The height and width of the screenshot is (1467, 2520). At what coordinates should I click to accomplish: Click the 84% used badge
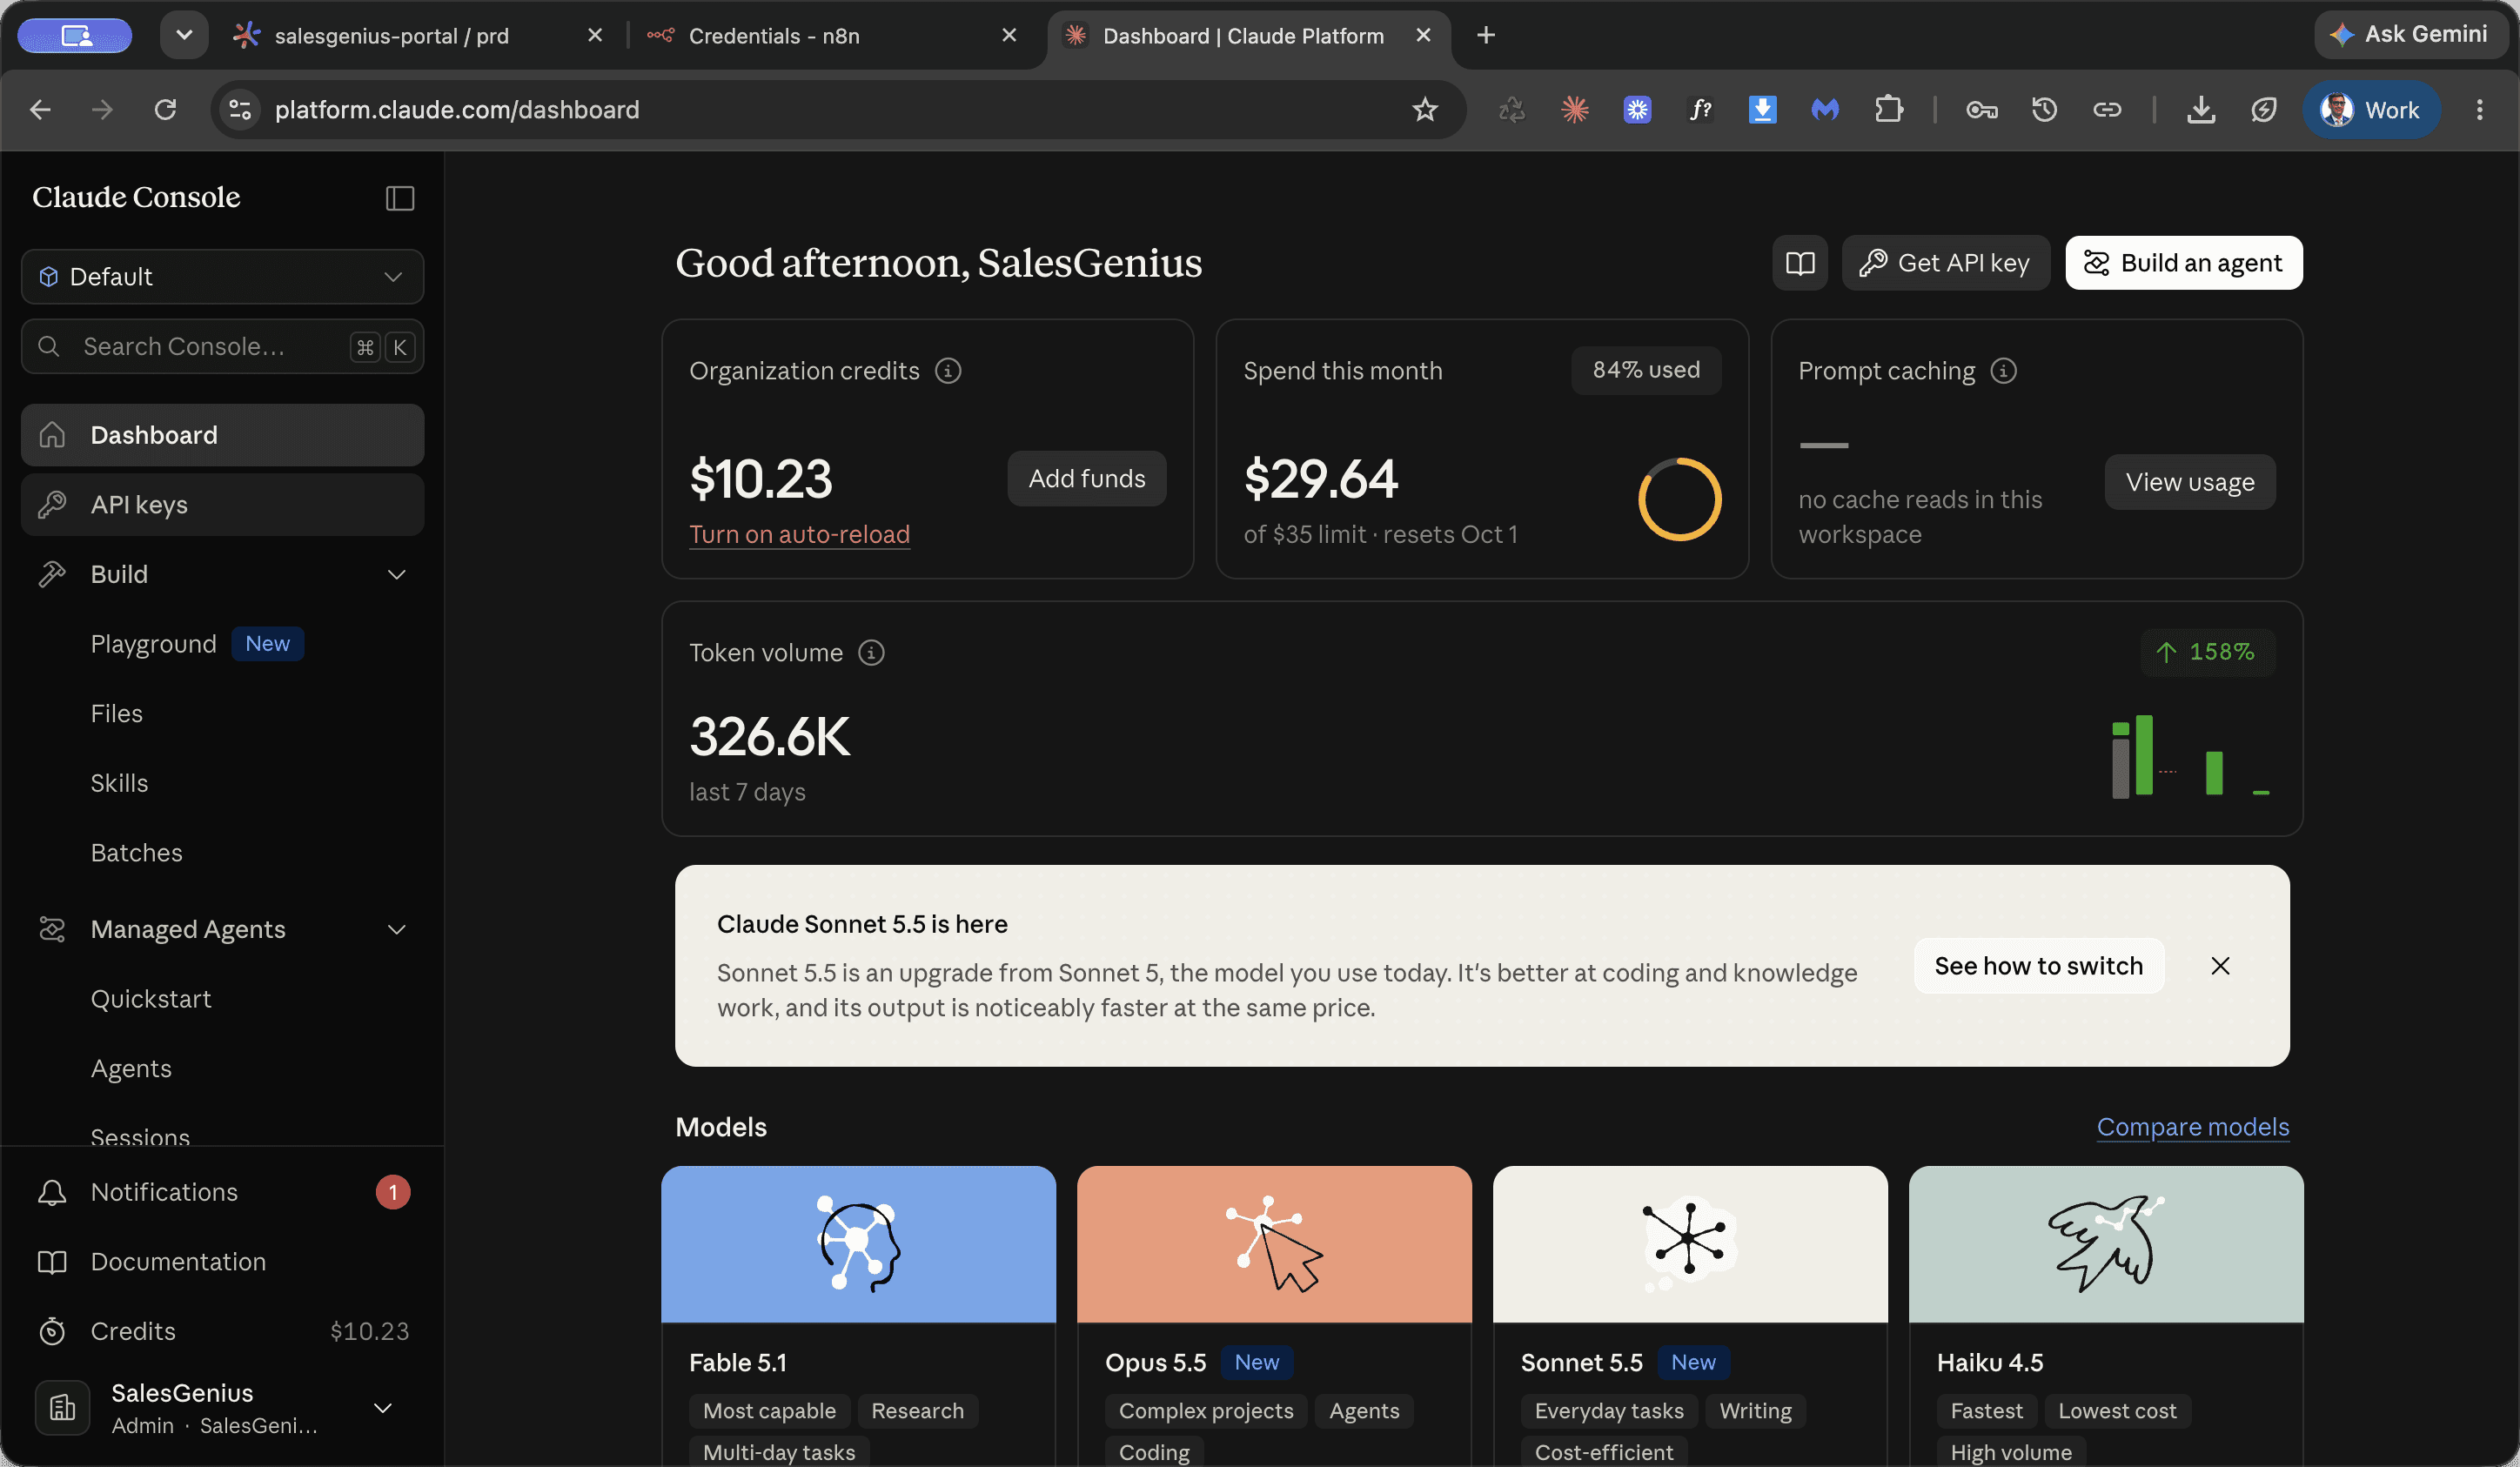pyautogui.click(x=1646, y=371)
